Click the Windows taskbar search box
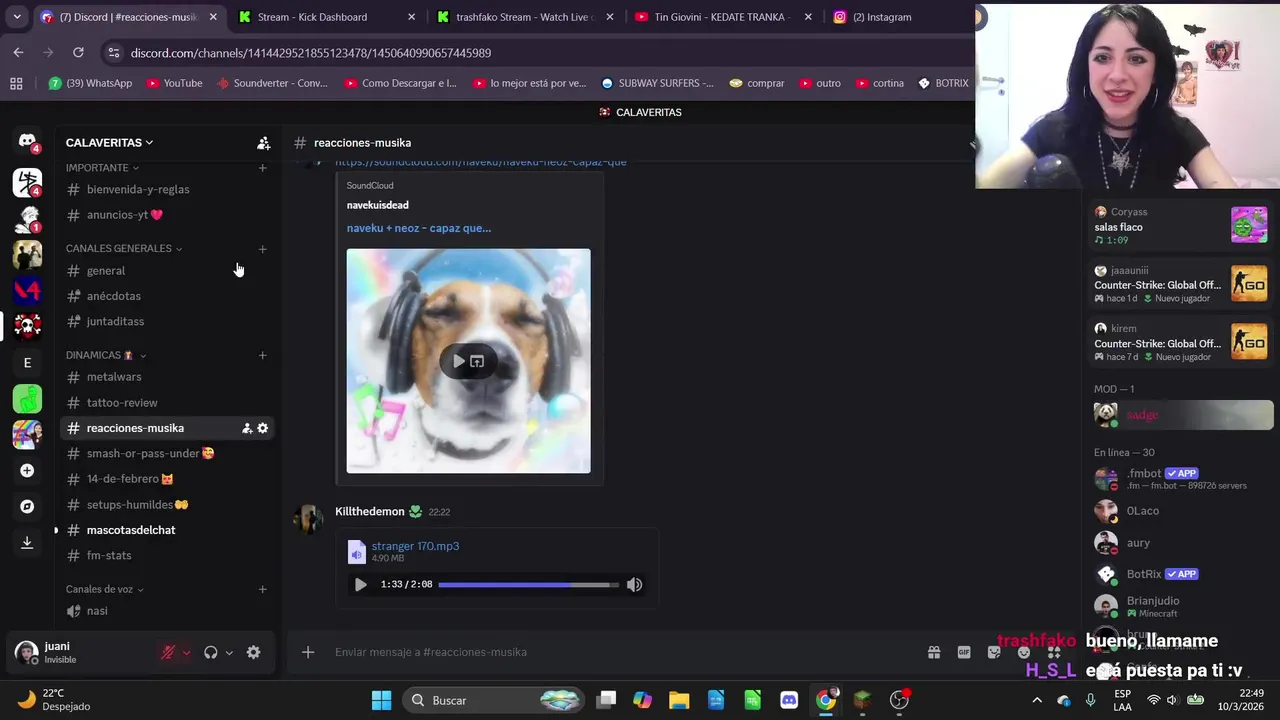The image size is (1280, 720). point(495,700)
